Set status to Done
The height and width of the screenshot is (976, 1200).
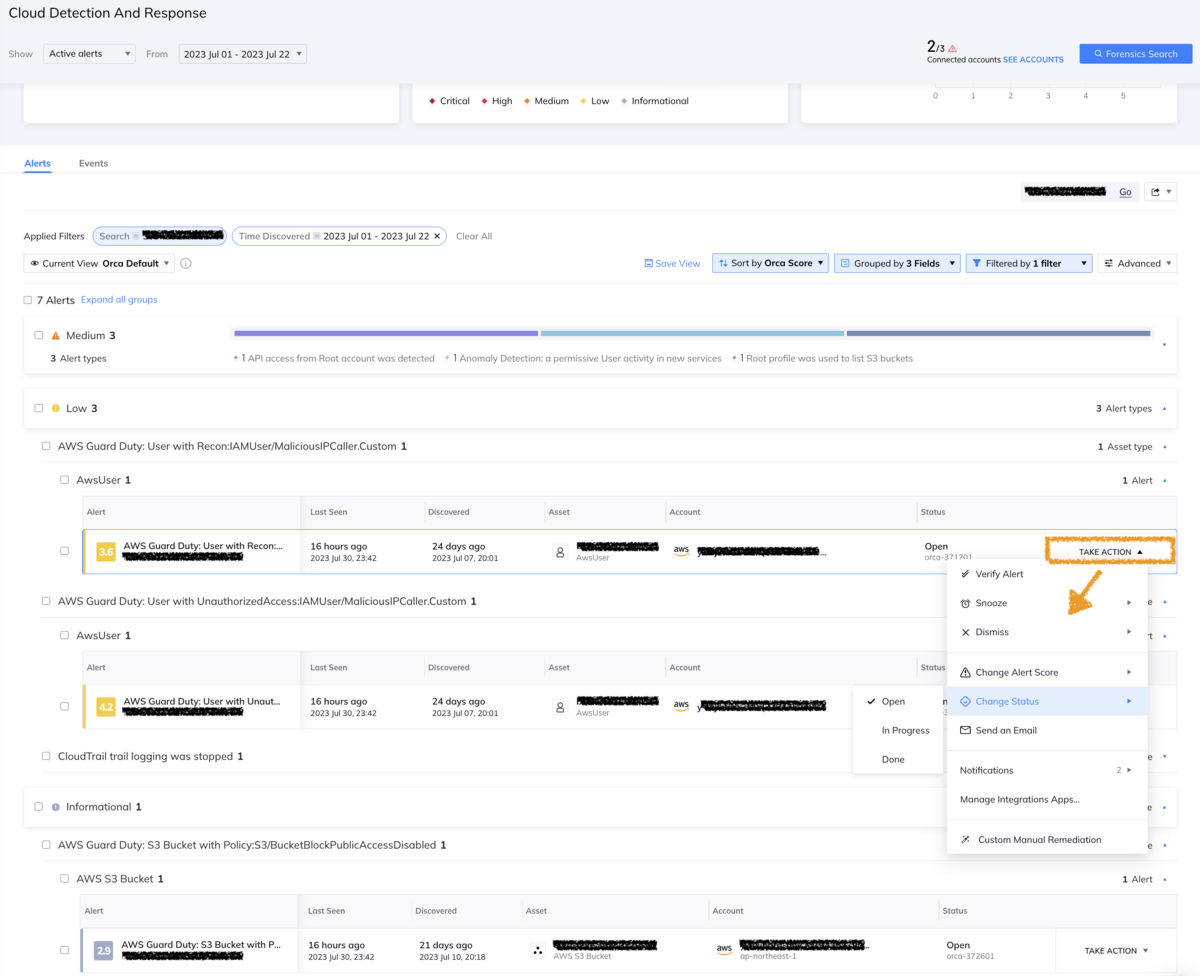pyautogui.click(x=898, y=759)
